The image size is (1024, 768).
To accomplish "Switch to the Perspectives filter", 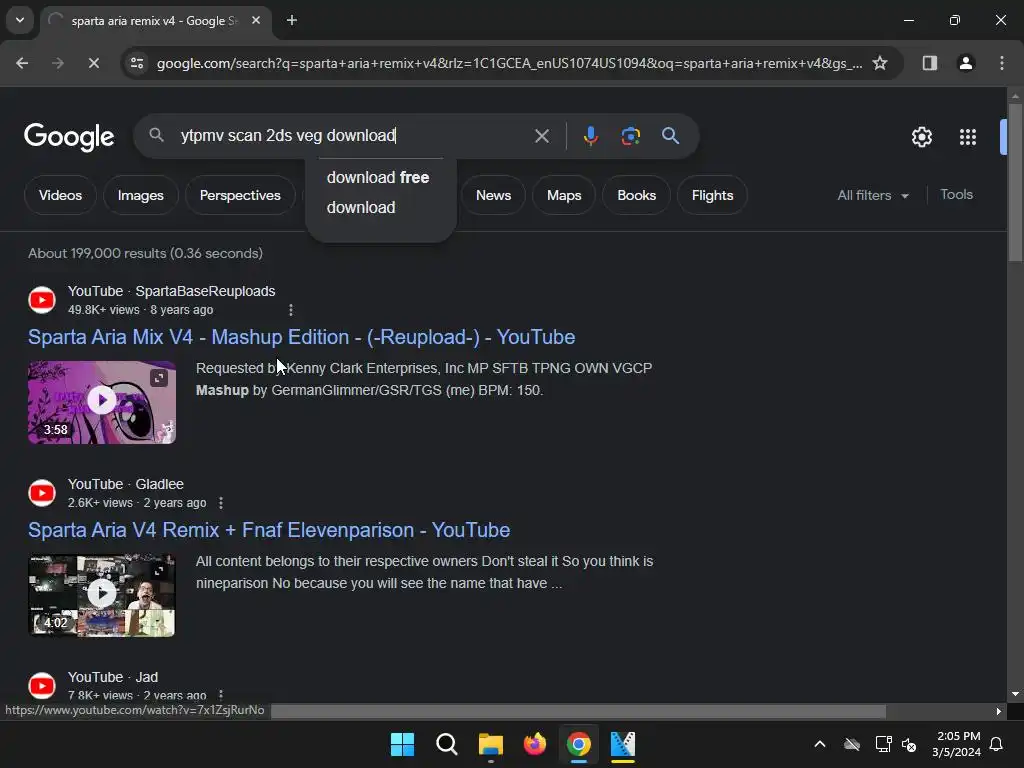I will [240, 195].
